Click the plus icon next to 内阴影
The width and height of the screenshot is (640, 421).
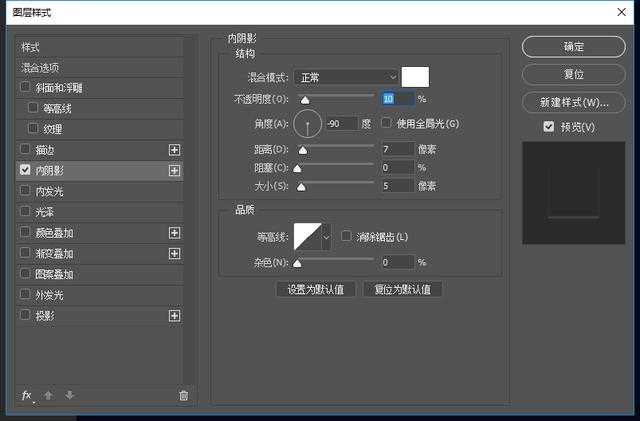[175, 171]
